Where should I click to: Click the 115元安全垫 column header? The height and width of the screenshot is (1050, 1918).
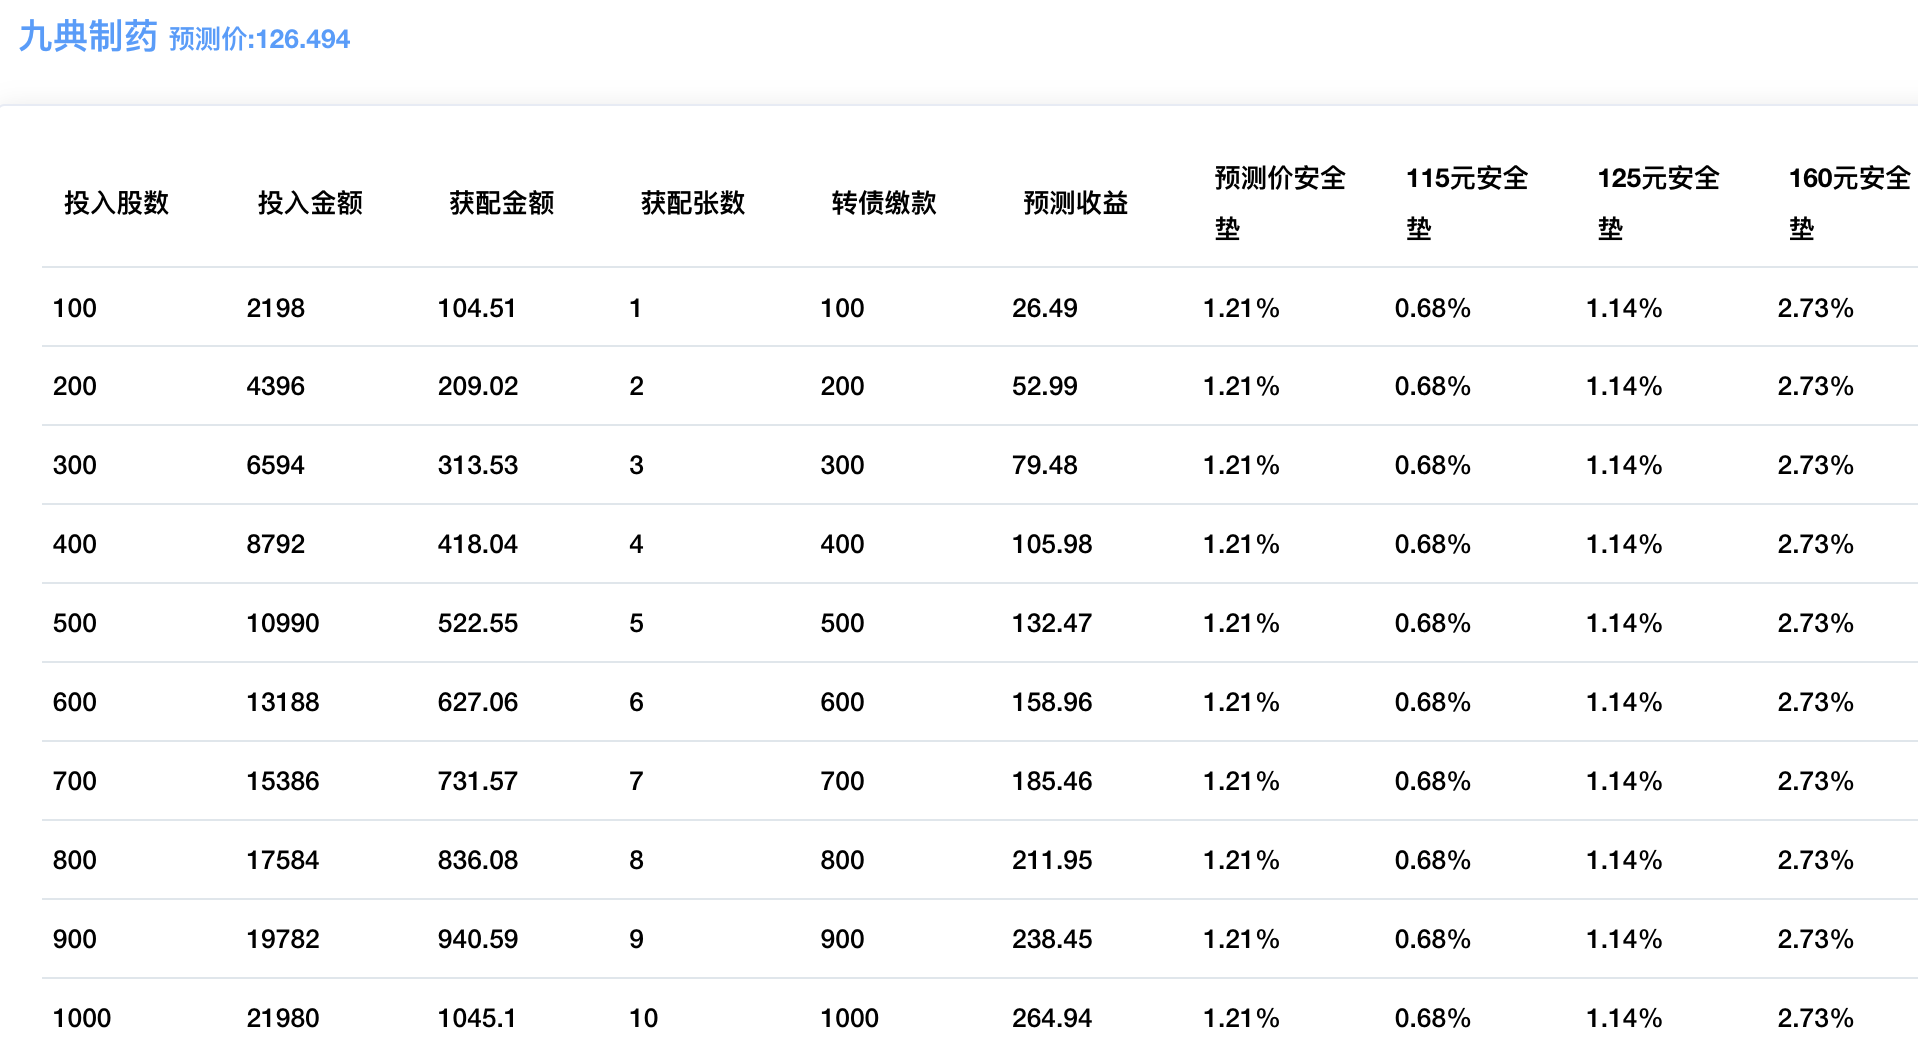1466,203
